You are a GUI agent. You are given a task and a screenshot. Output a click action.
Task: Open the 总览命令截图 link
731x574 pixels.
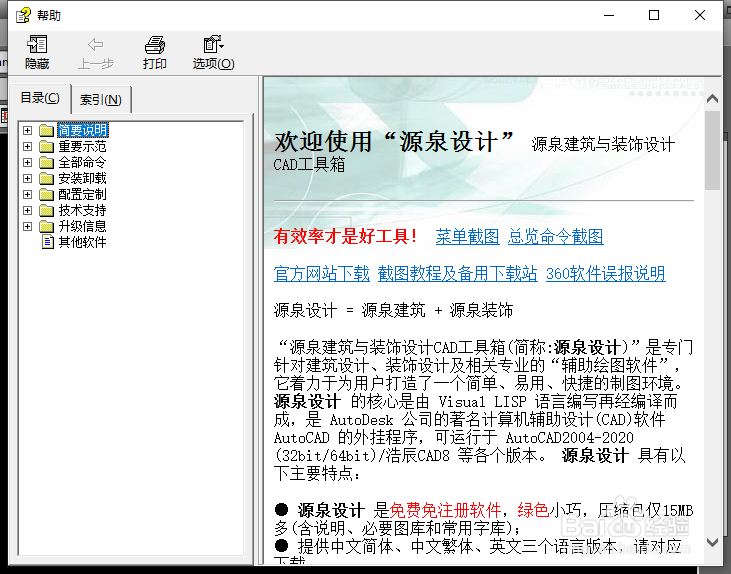tap(555, 236)
